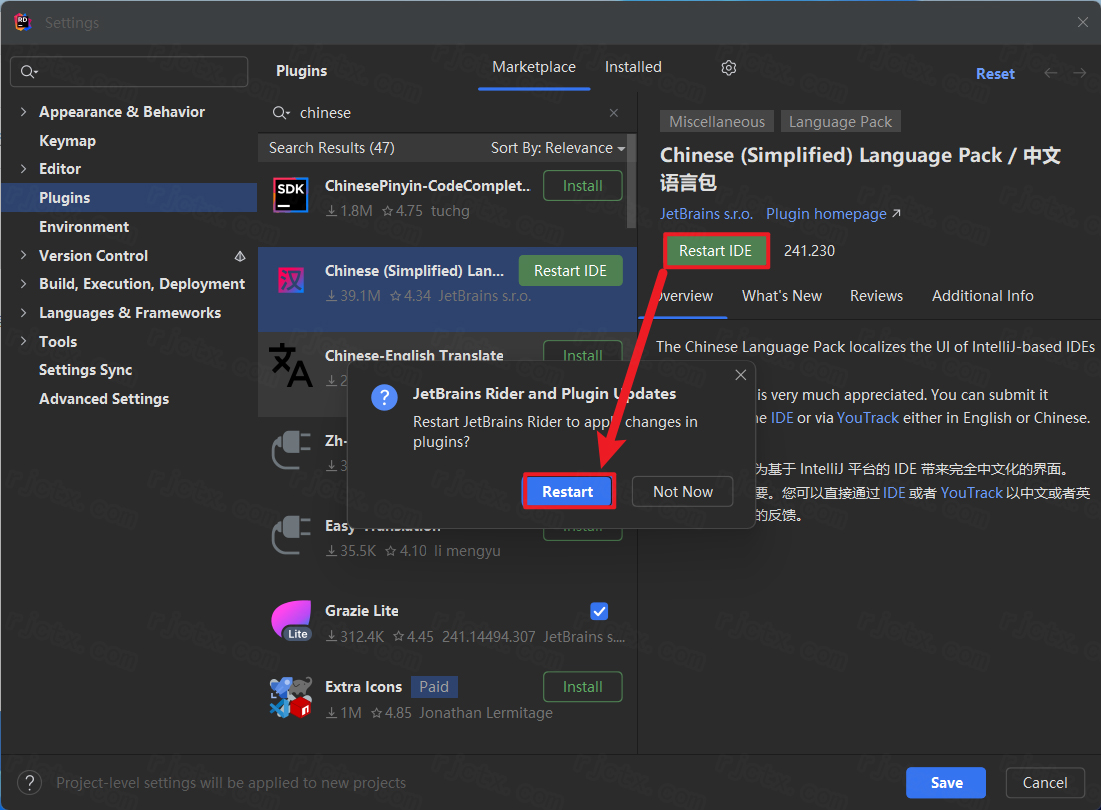Click the Chinese Language Pack icon

pos(291,280)
